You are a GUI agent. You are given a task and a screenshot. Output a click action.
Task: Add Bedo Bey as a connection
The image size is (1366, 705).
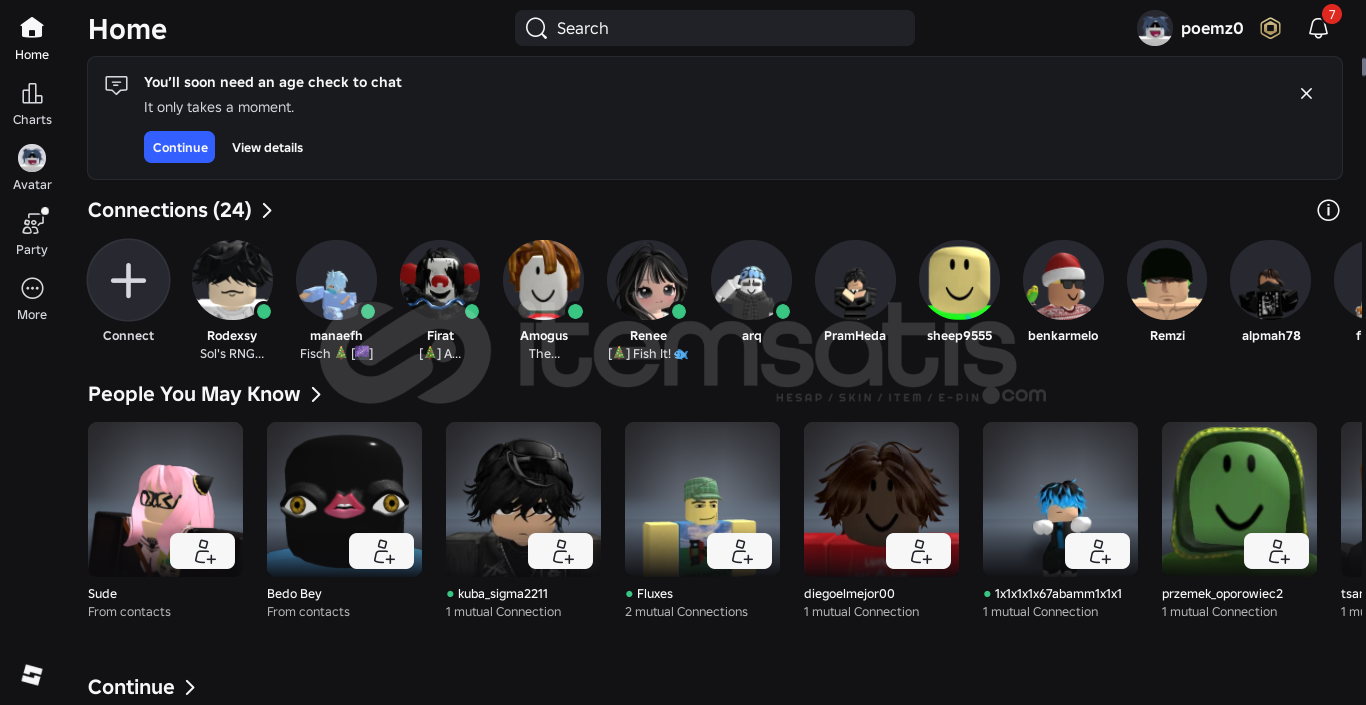pyautogui.click(x=381, y=551)
